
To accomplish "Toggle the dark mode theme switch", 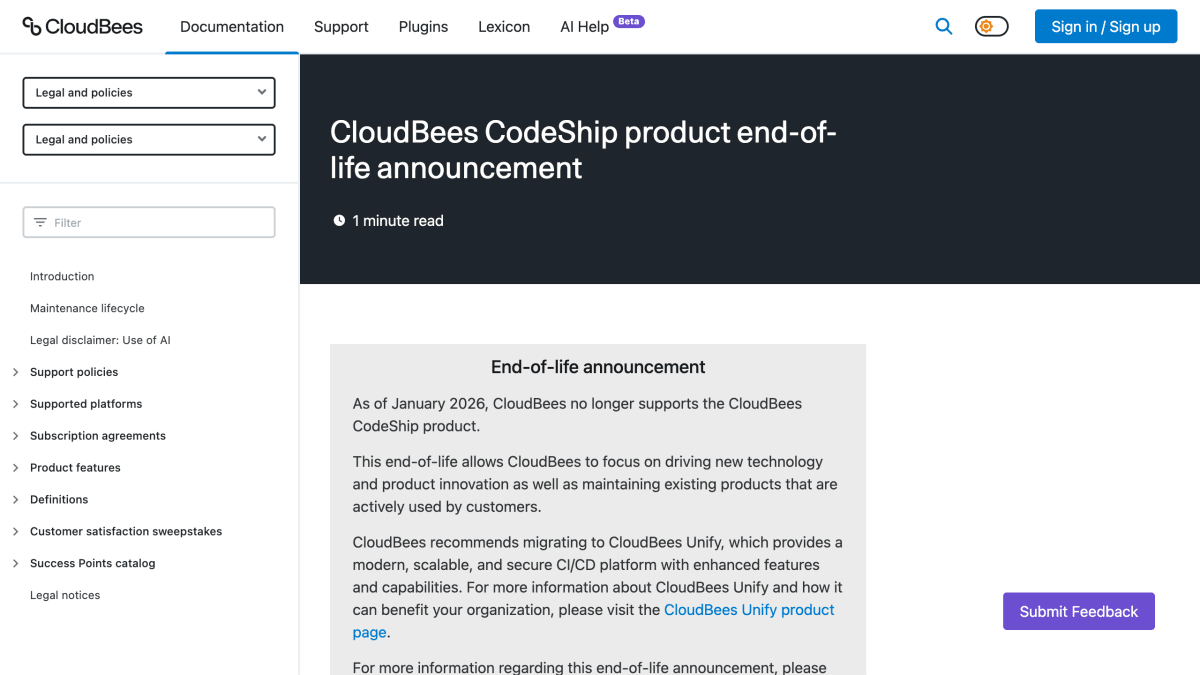I will point(992,27).
